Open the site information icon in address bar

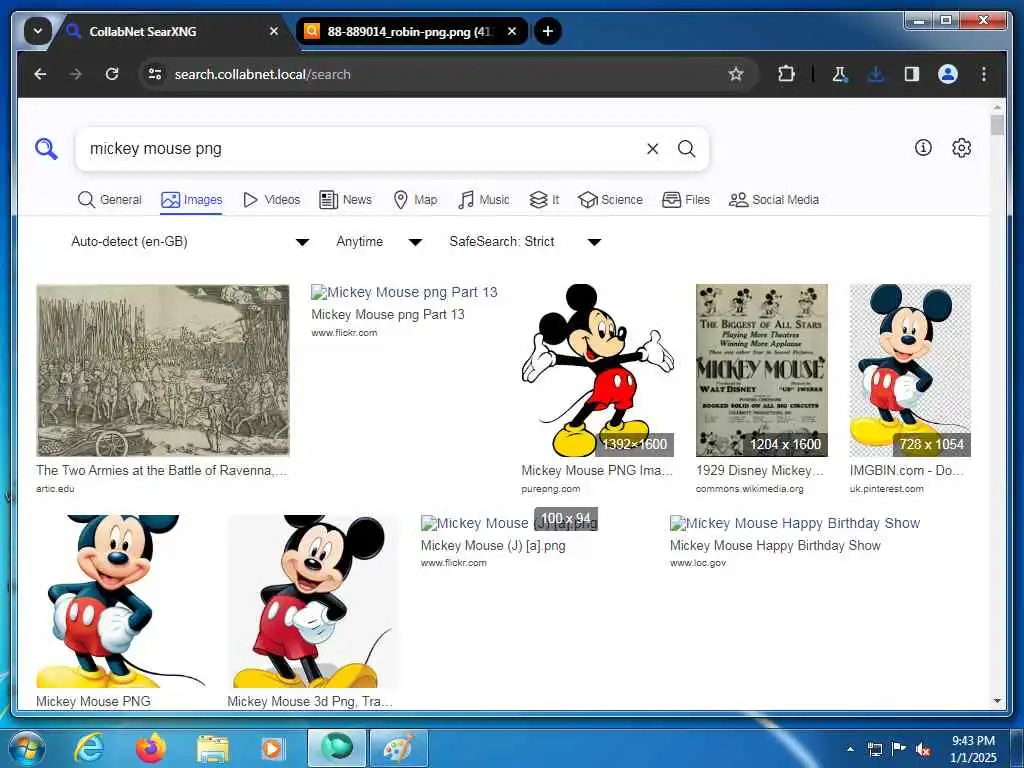click(155, 74)
